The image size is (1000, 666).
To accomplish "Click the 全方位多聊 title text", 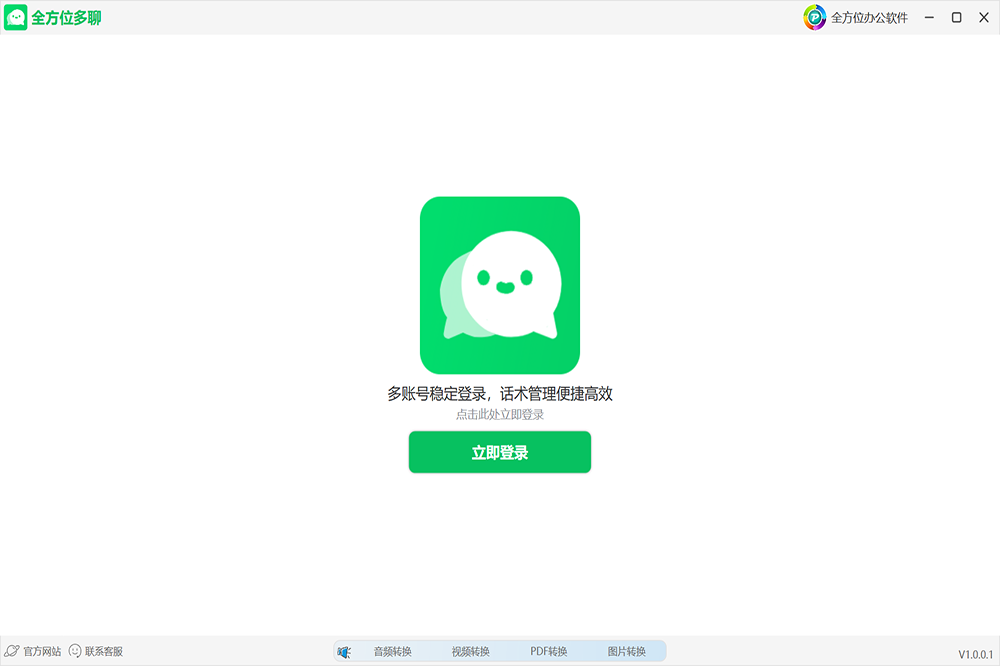I will (x=66, y=18).
